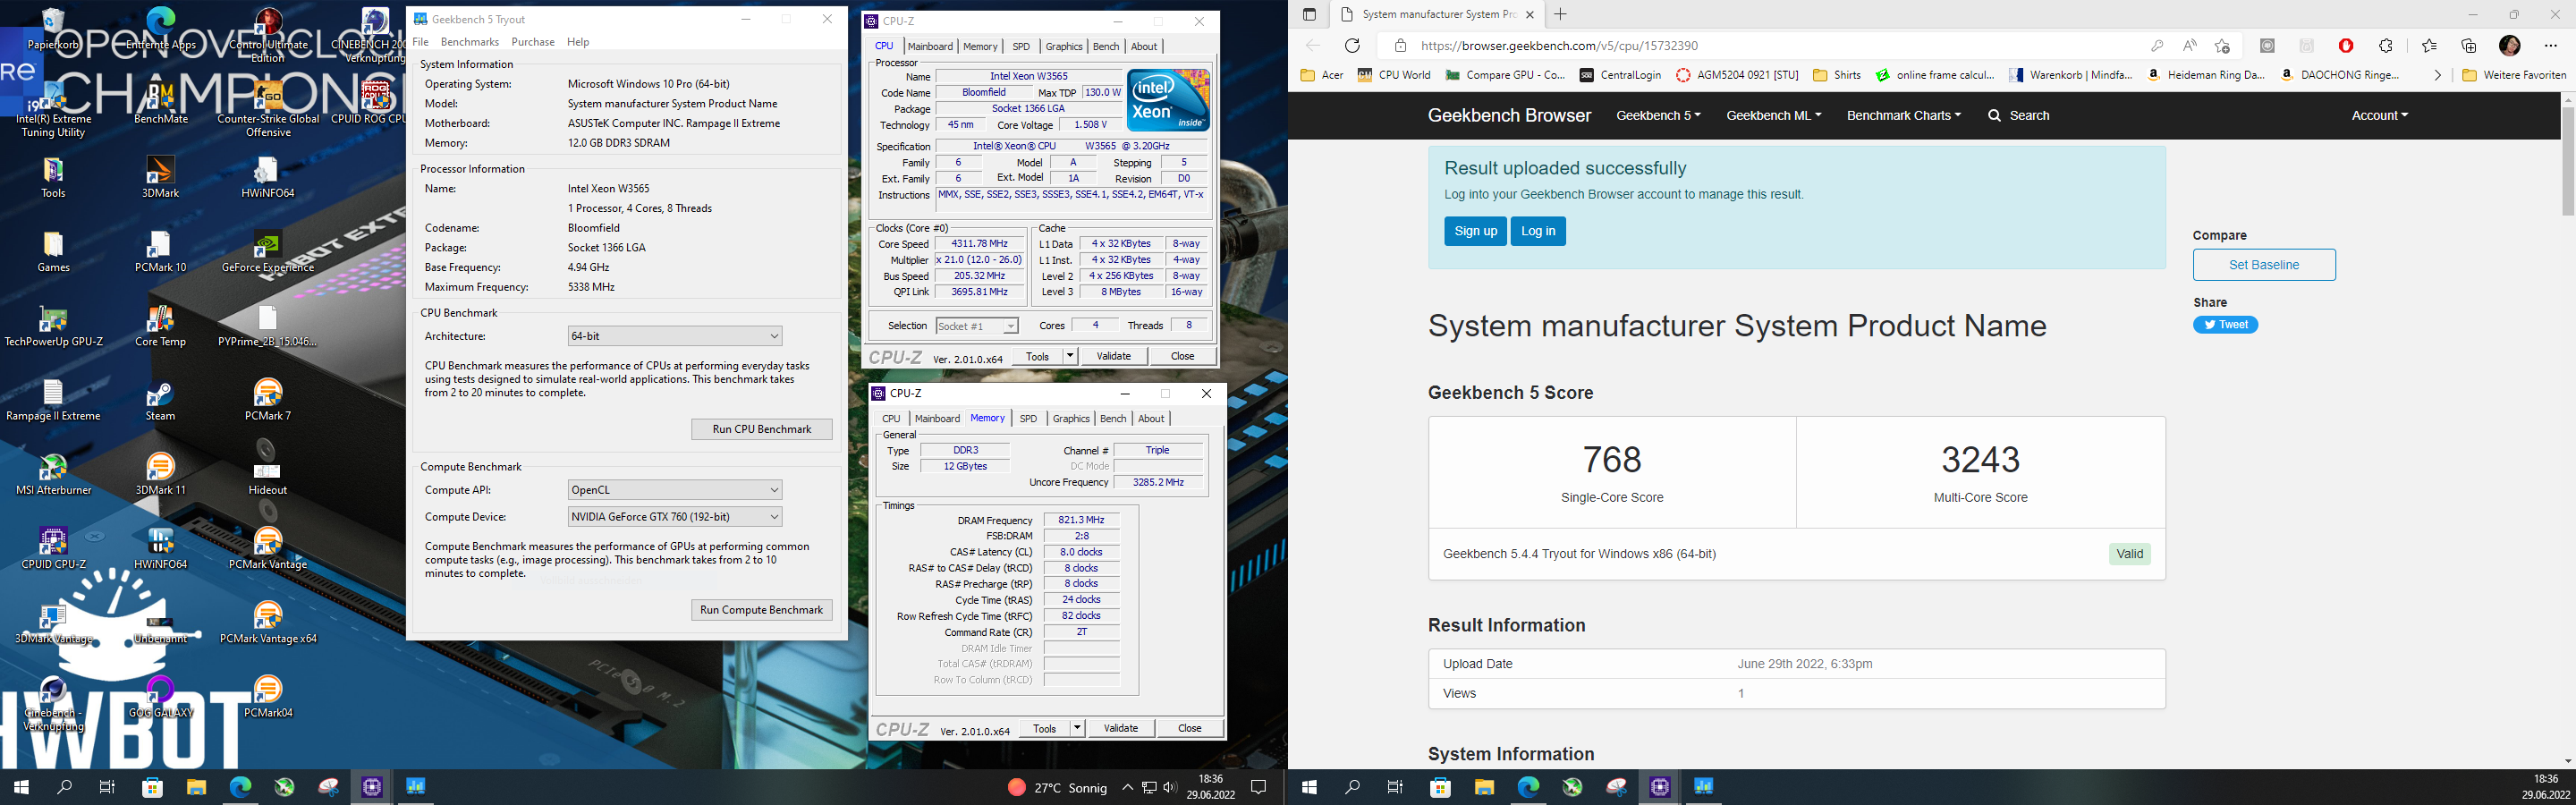Open a new browser tab
2576x805 pixels.
[1560, 14]
